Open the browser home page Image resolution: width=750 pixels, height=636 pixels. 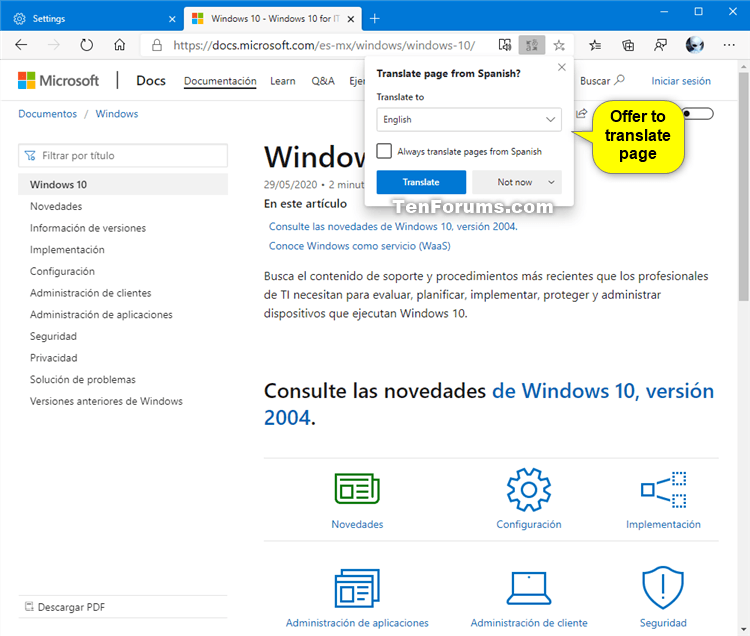pyautogui.click(x=120, y=45)
